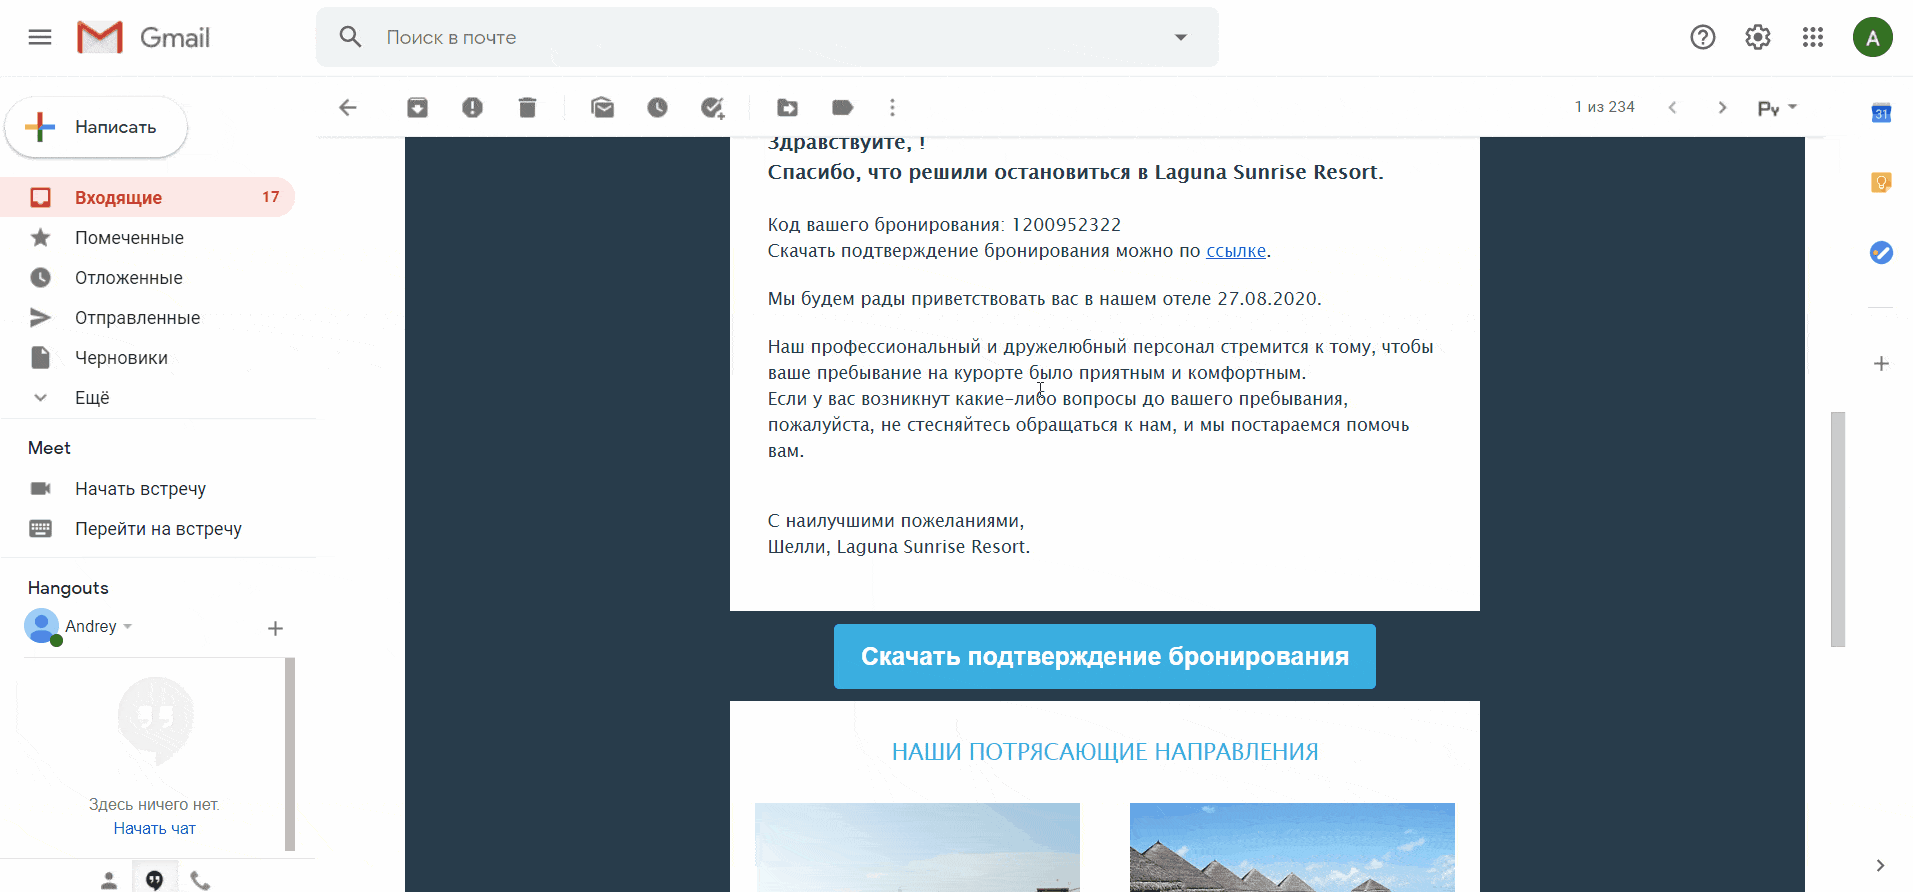Viewport: 1913px width, 892px height.
Task: Mark the email as unread
Action: tap(602, 108)
